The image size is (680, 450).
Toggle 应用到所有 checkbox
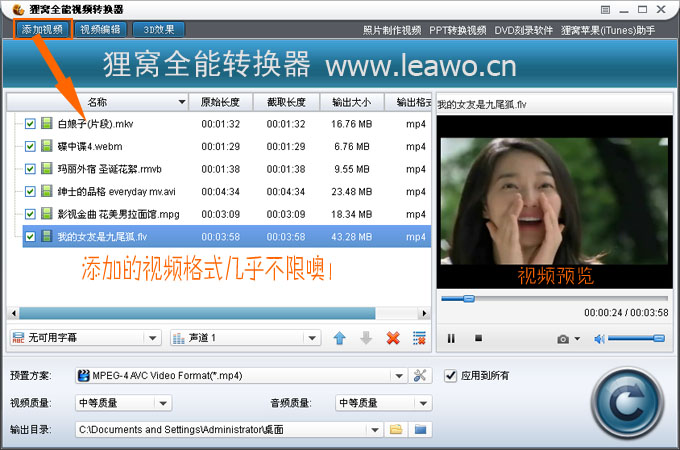(x=451, y=375)
